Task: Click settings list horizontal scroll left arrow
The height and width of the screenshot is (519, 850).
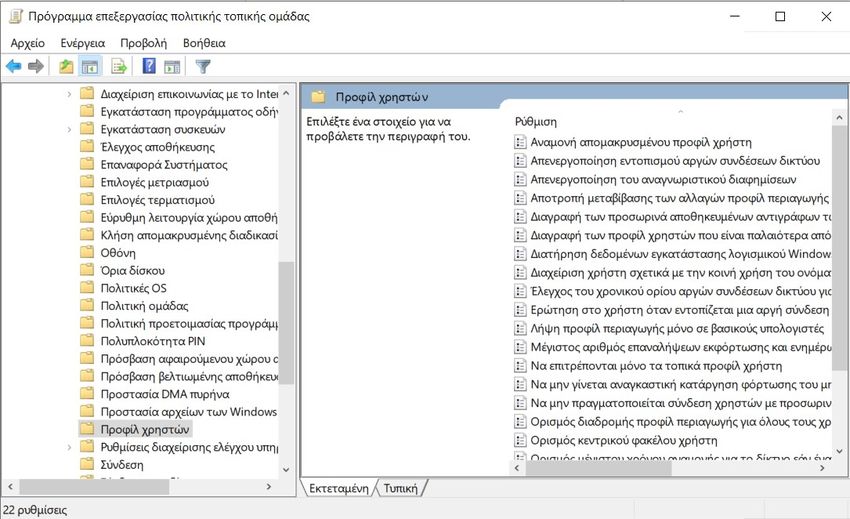Action: point(517,467)
